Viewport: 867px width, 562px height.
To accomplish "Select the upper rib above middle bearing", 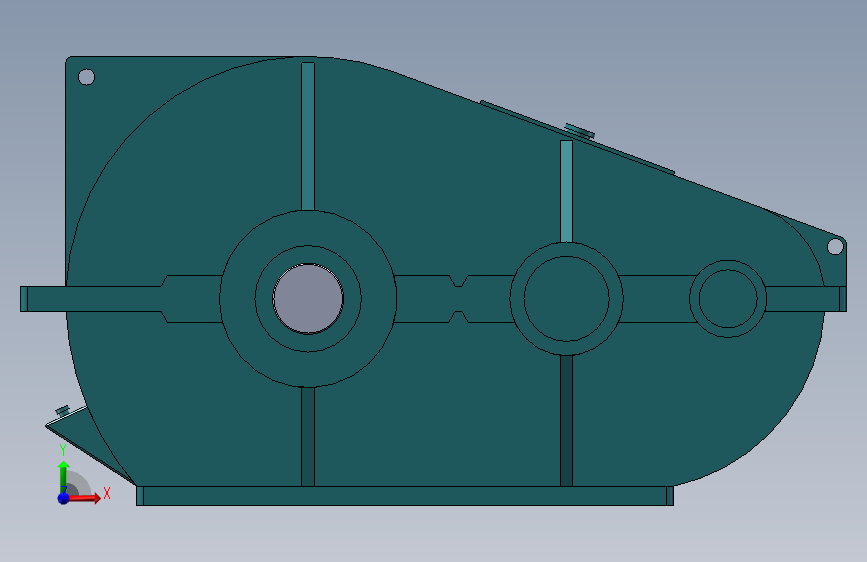I will click(x=566, y=191).
